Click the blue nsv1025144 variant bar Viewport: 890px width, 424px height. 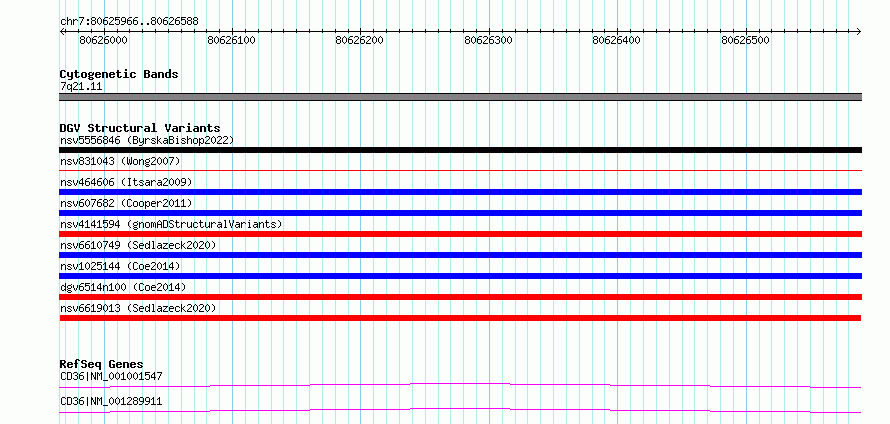point(460,276)
